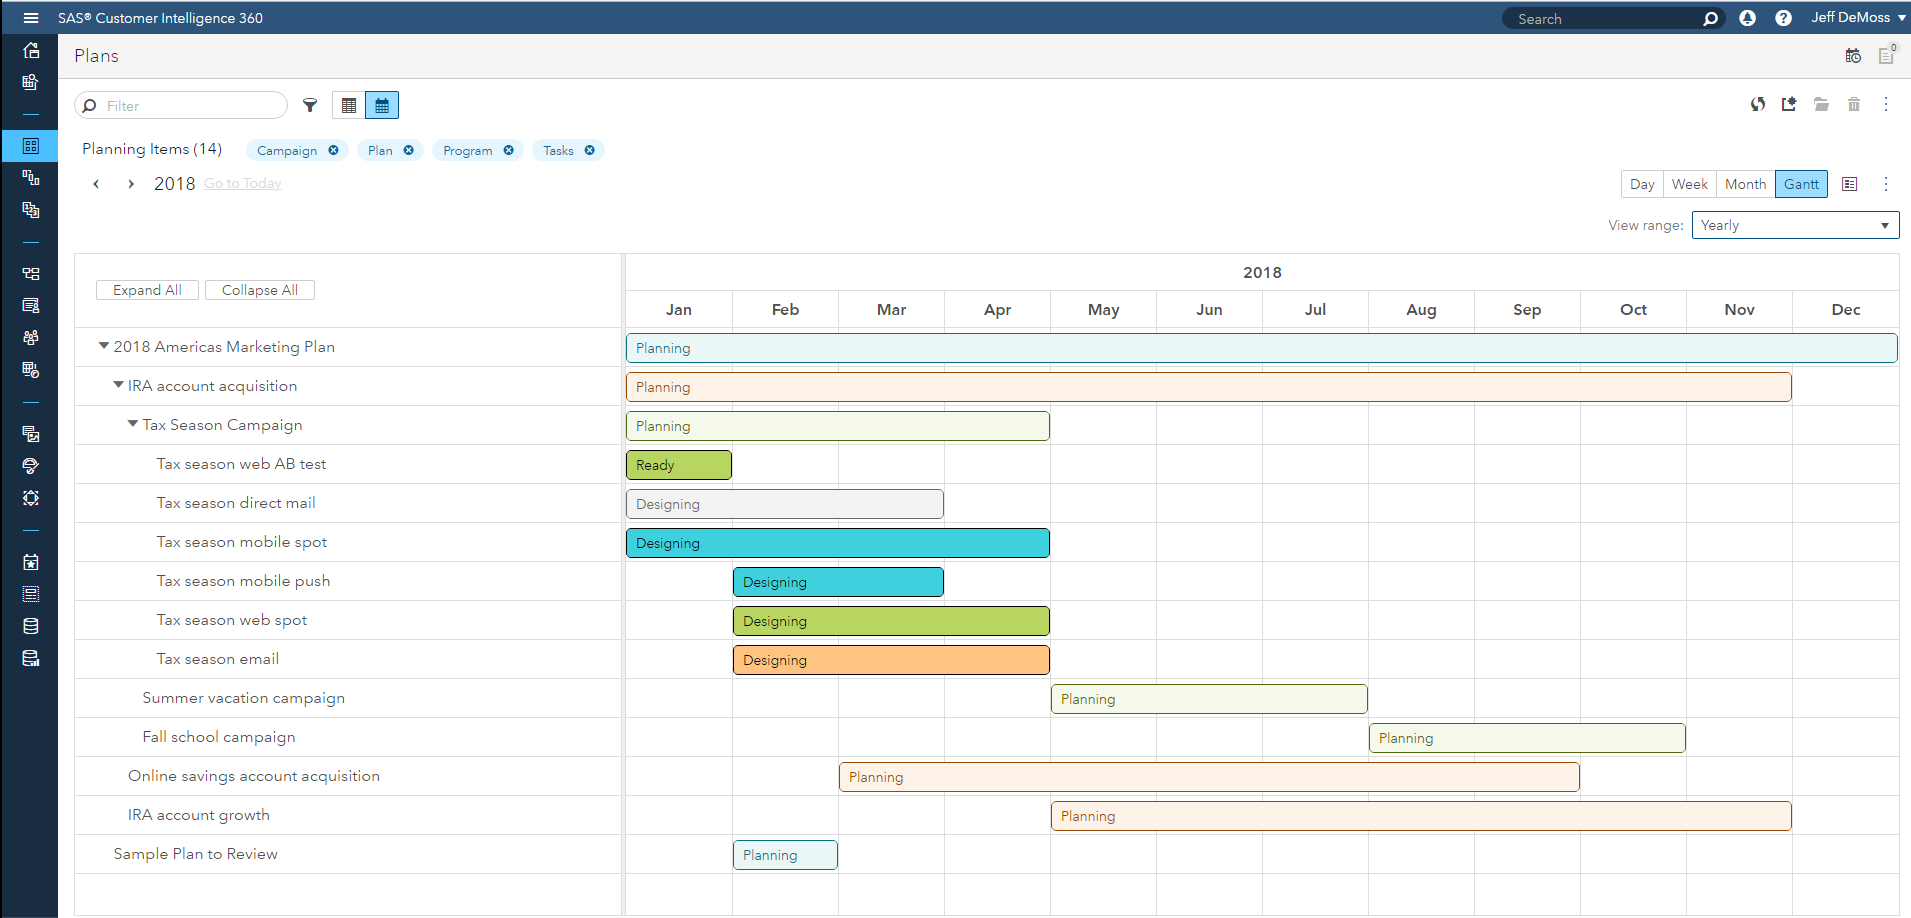The height and width of the screenshot is (918, 1911).
Task: Click the notifications bell icon
Action: point(1747,18)
